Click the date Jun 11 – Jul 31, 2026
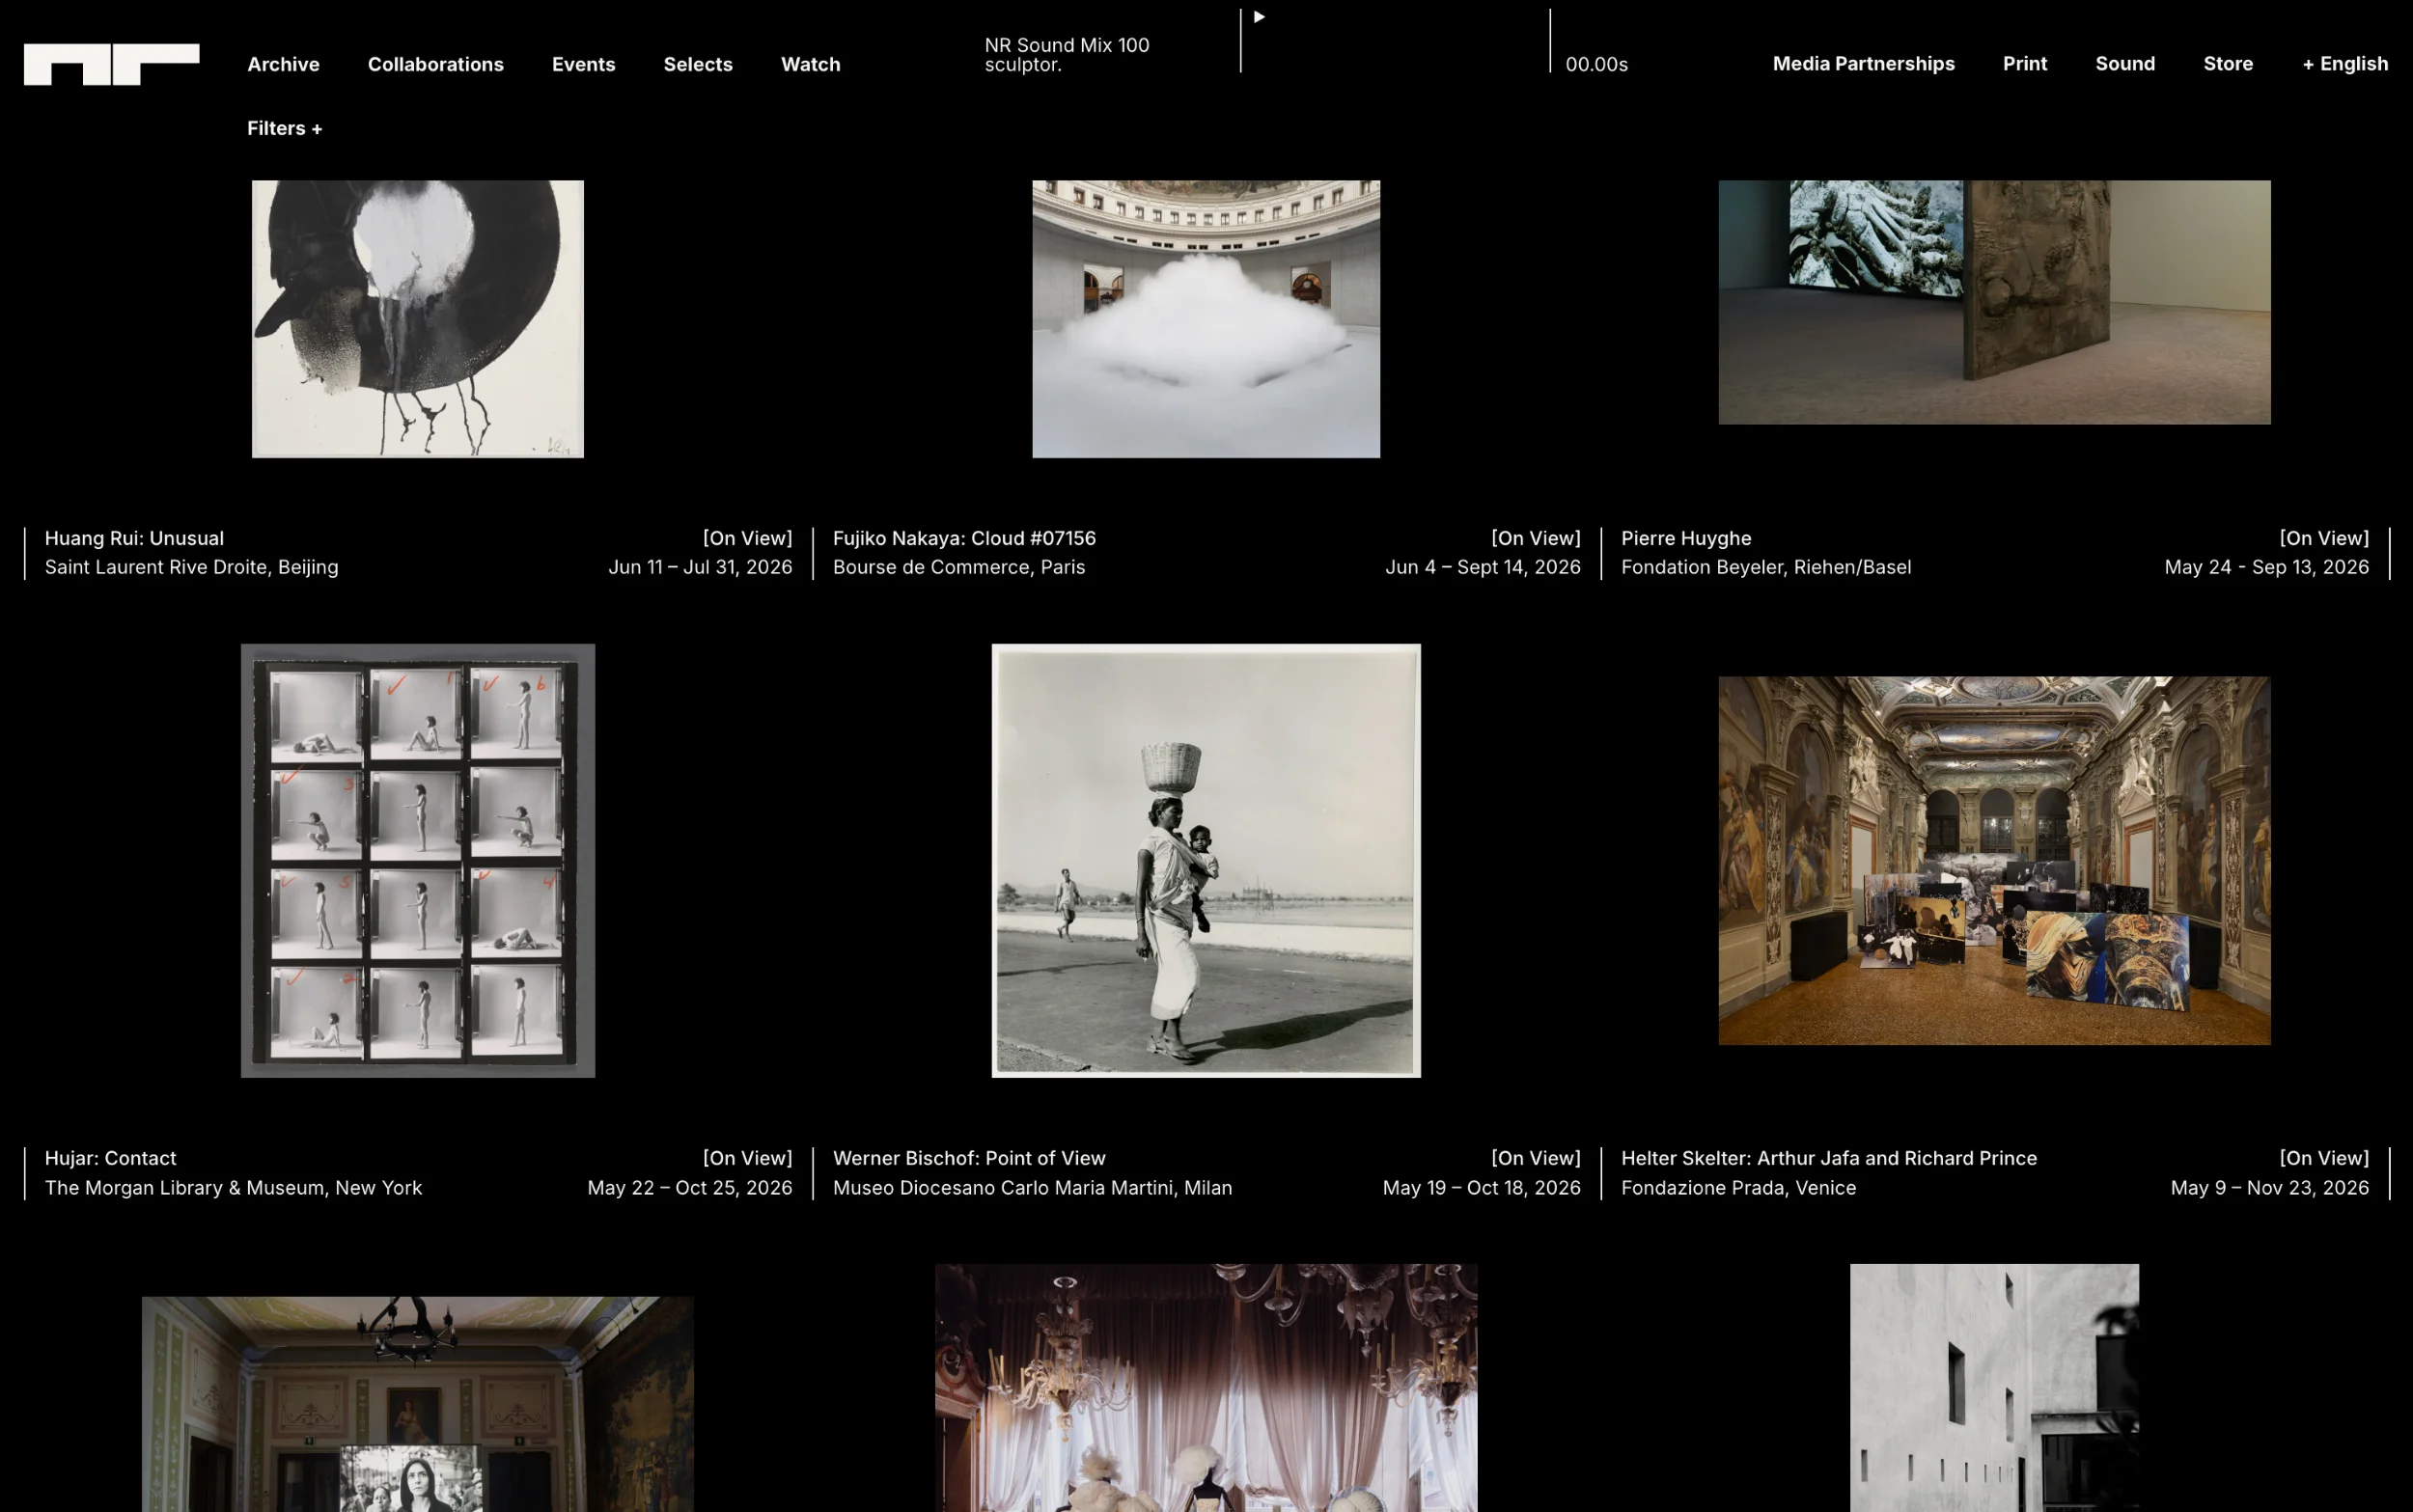Viewport: 2413px width, 1512px height. (700, 567)
